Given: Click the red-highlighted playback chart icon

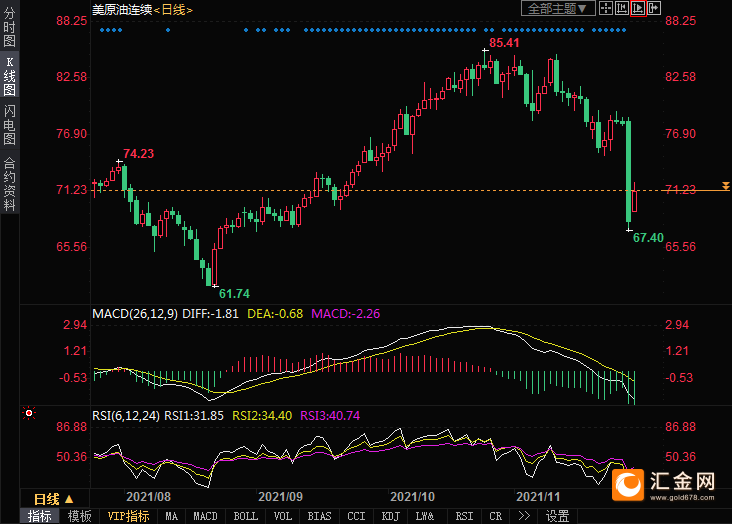Looking at the screenshot, I should pyautogui.click(x=638, y=8).
